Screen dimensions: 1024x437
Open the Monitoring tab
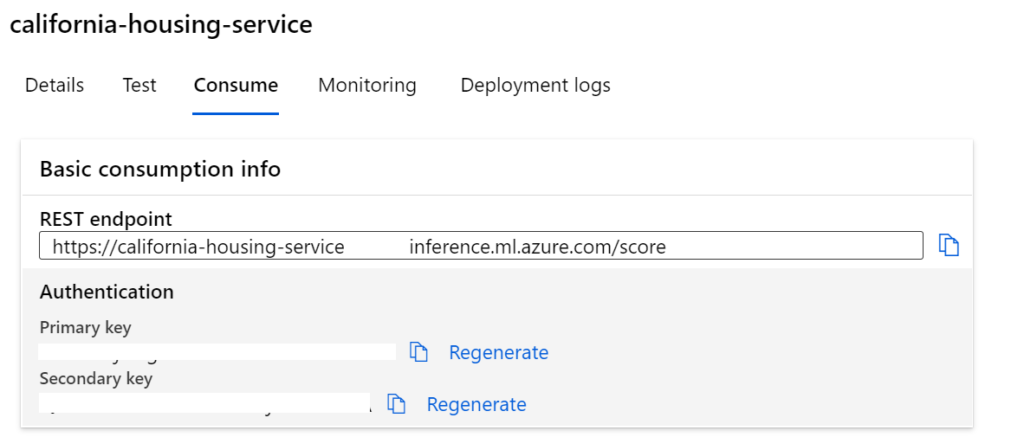pos(367,86)
